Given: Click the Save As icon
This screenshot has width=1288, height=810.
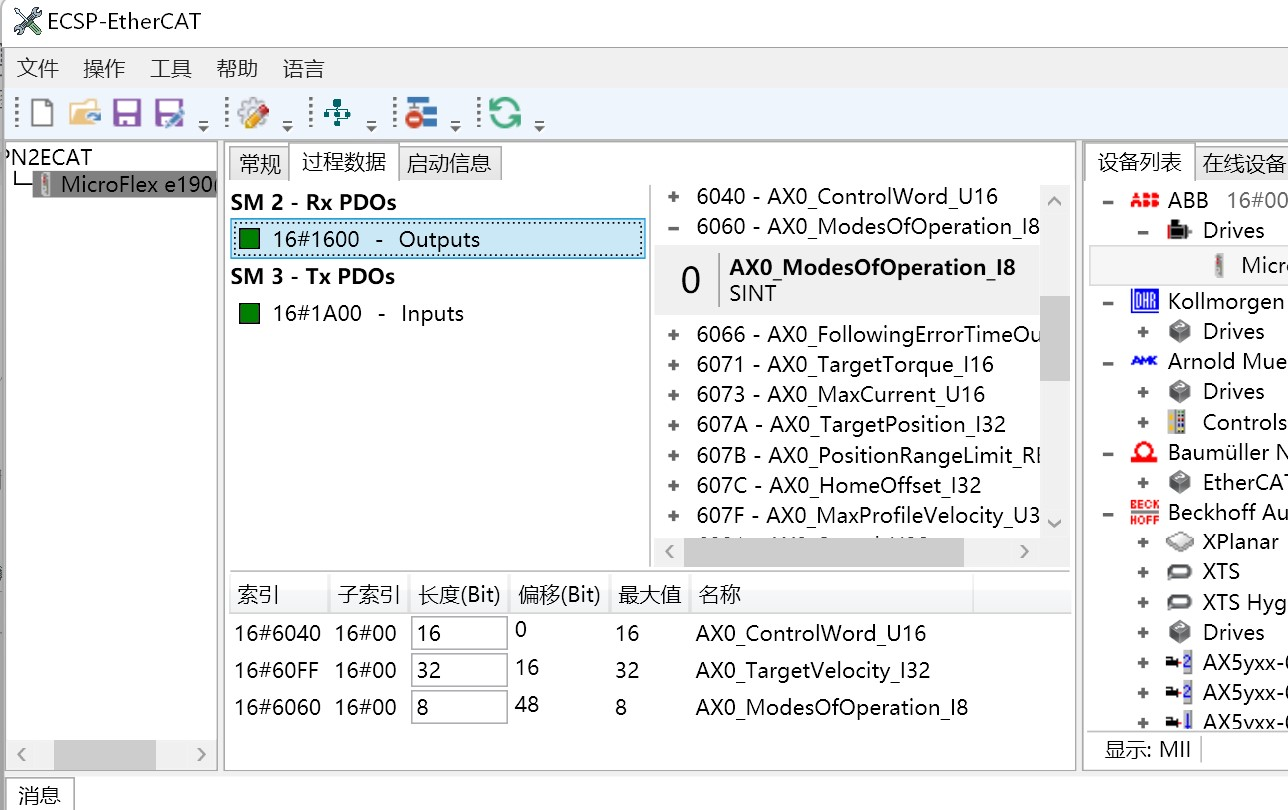Looking at the screenshot, I should tap(170, 112).
